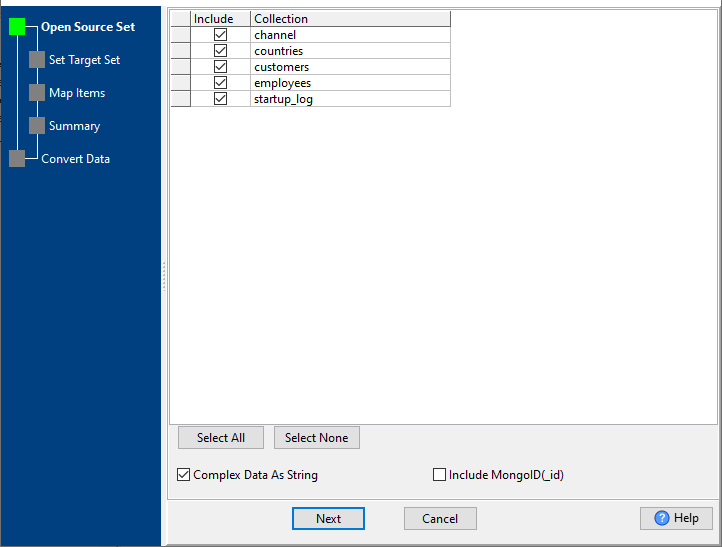This screenshot has height=547, width=722.
Task: Click Next to proceed
Action: (328, 518)
